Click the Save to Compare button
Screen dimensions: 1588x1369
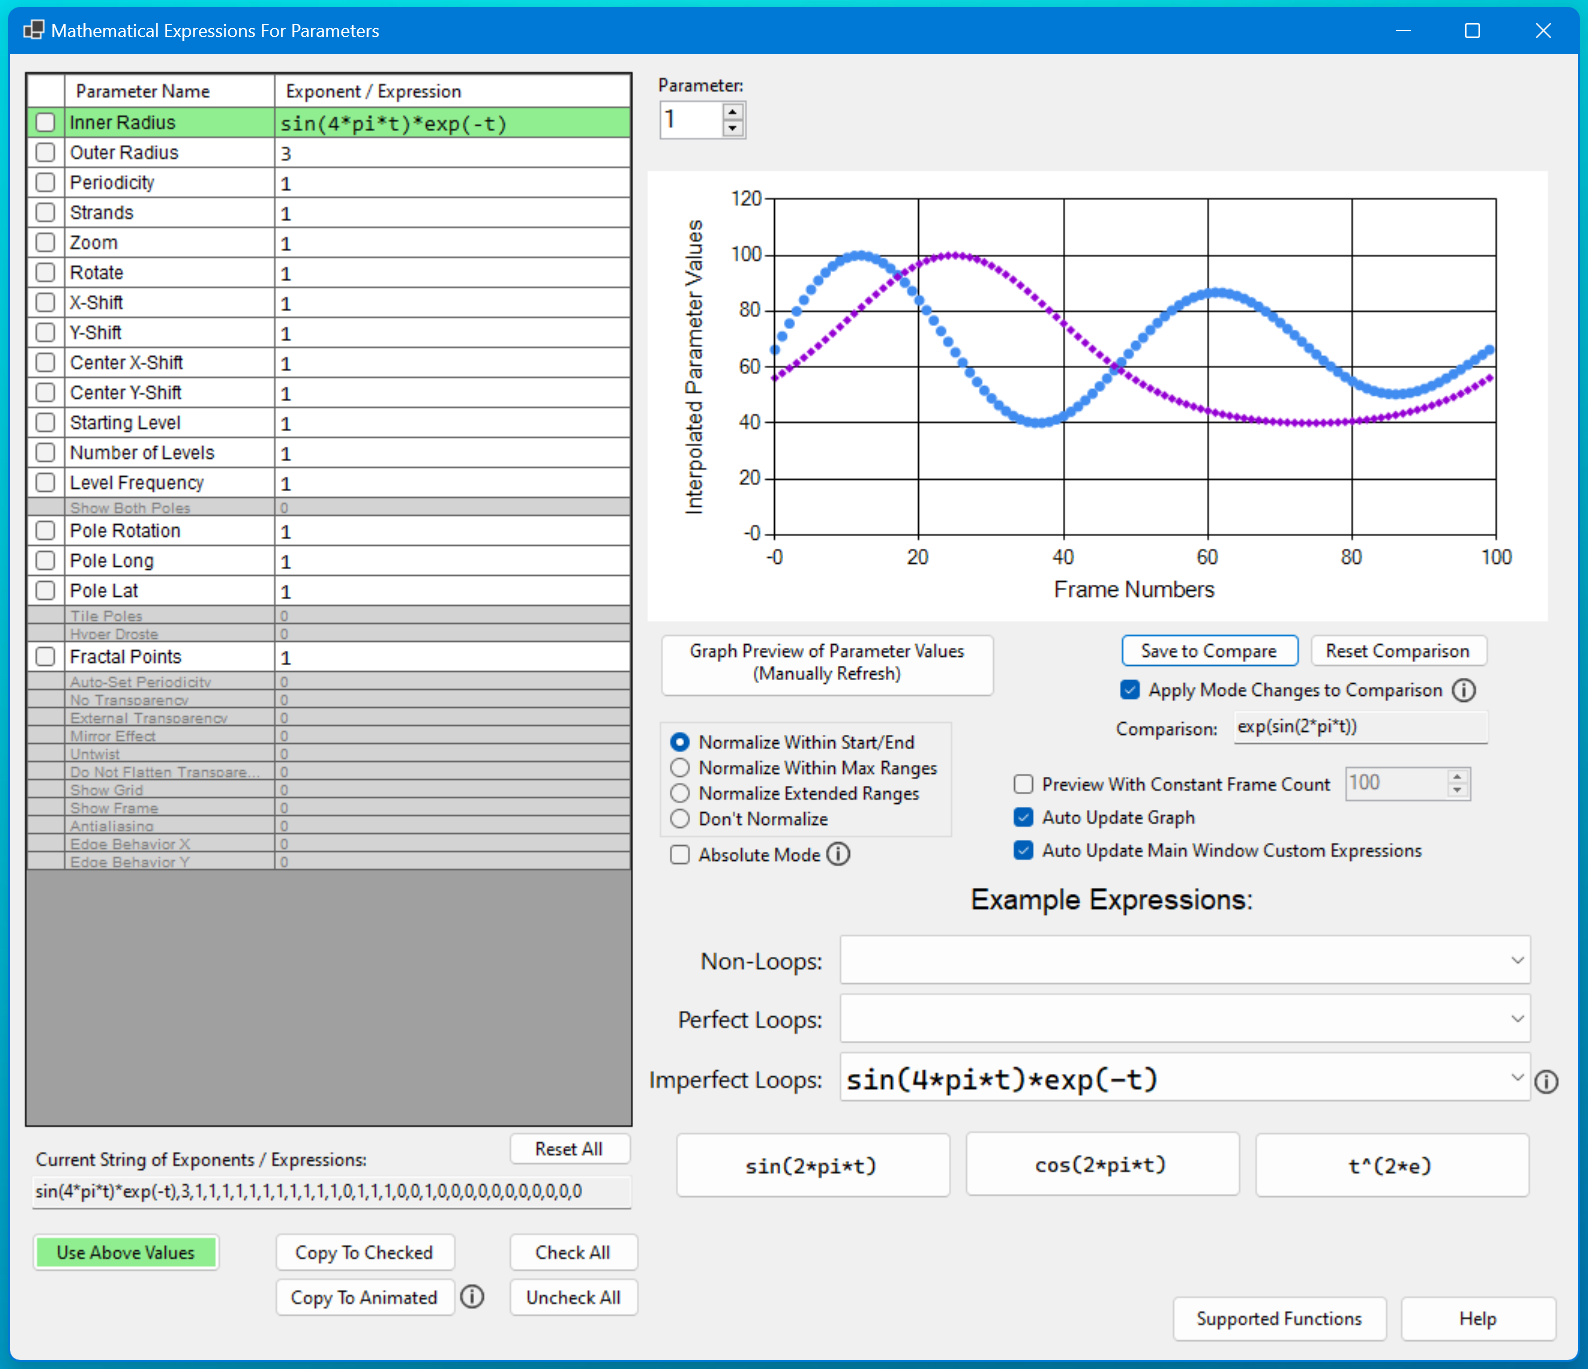point(1209,651)
